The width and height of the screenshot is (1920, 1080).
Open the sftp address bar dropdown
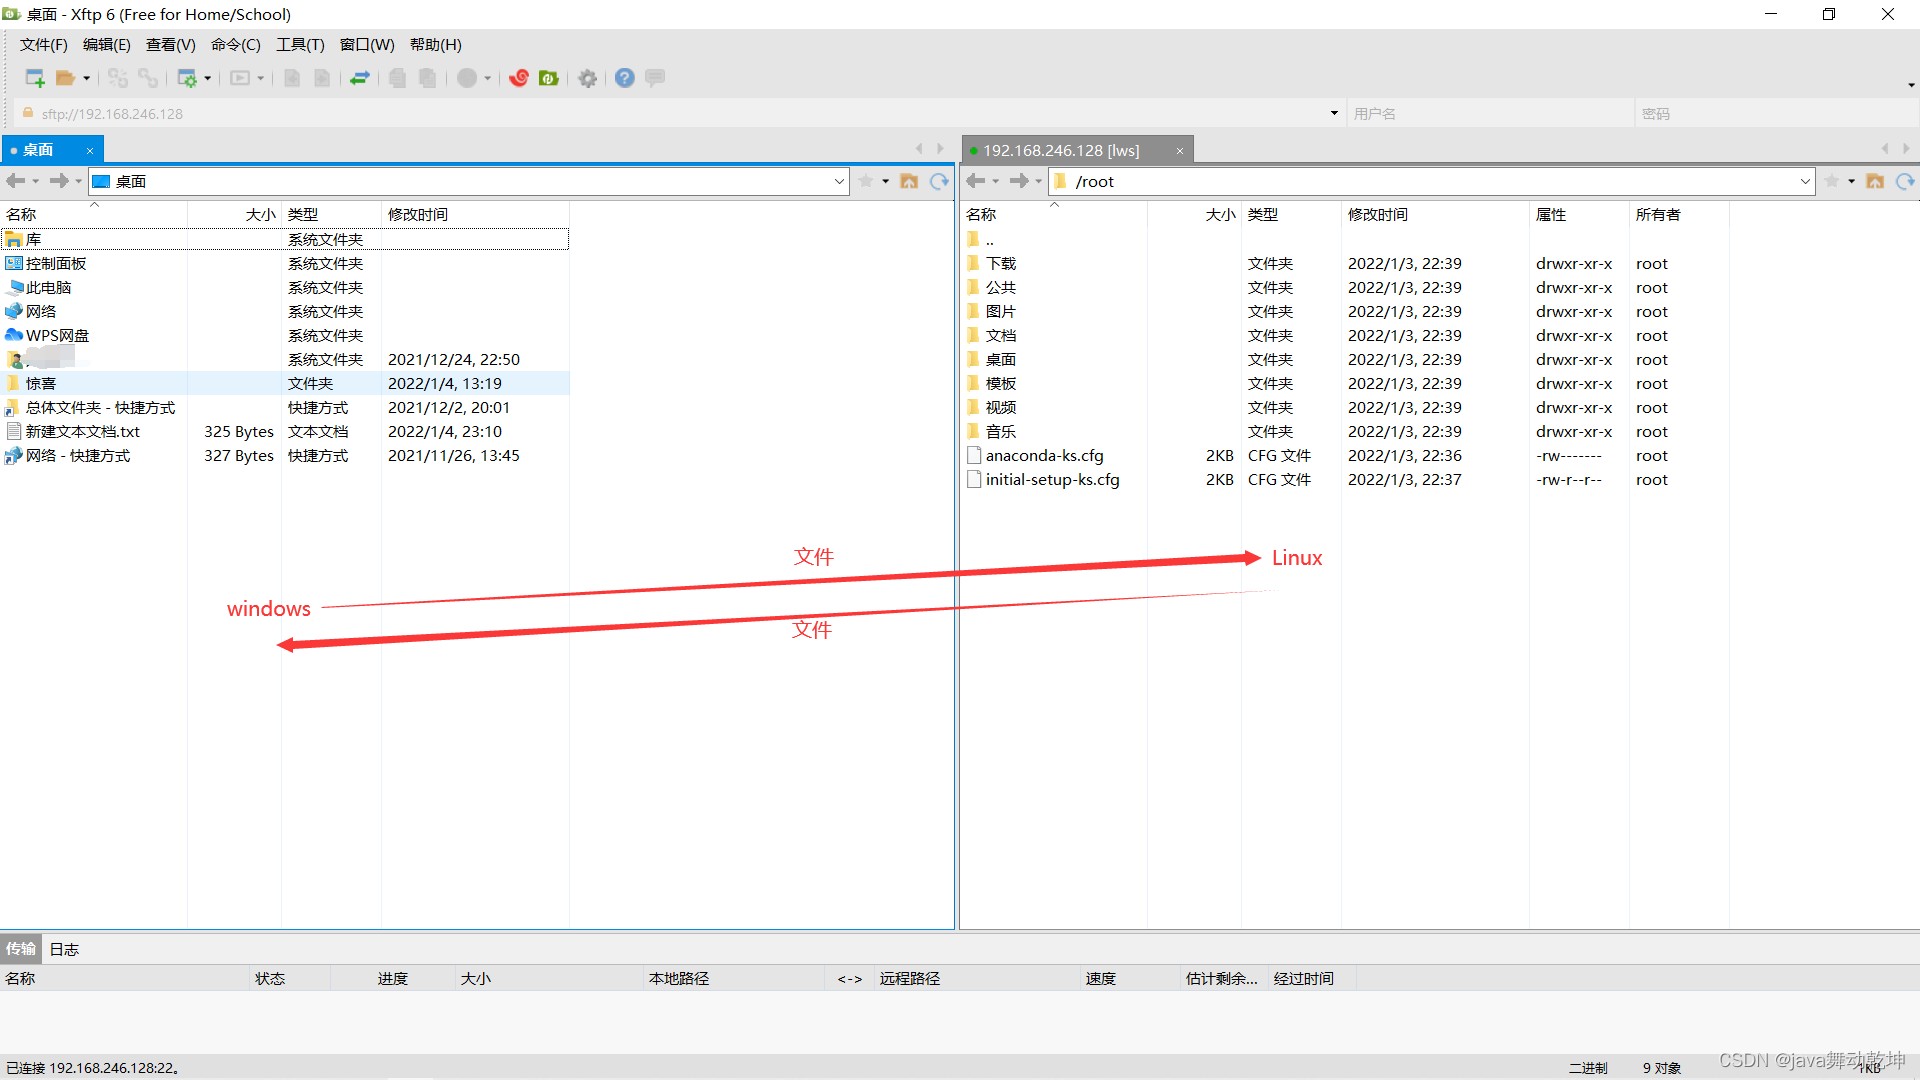1334,113
